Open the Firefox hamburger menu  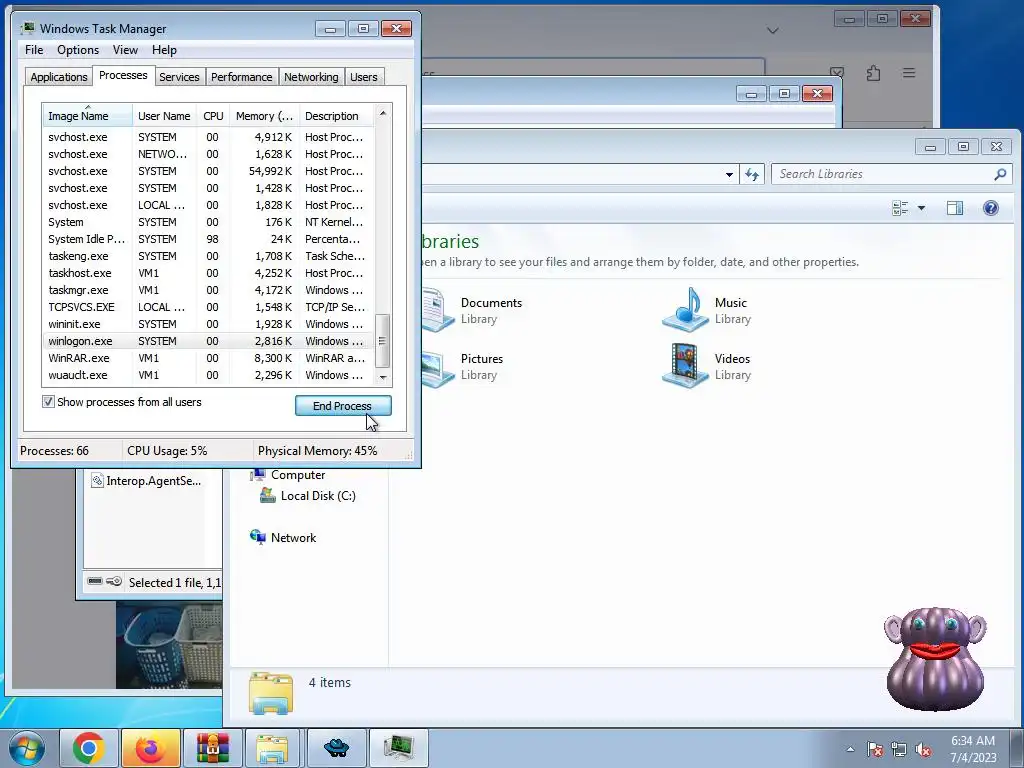908,73
